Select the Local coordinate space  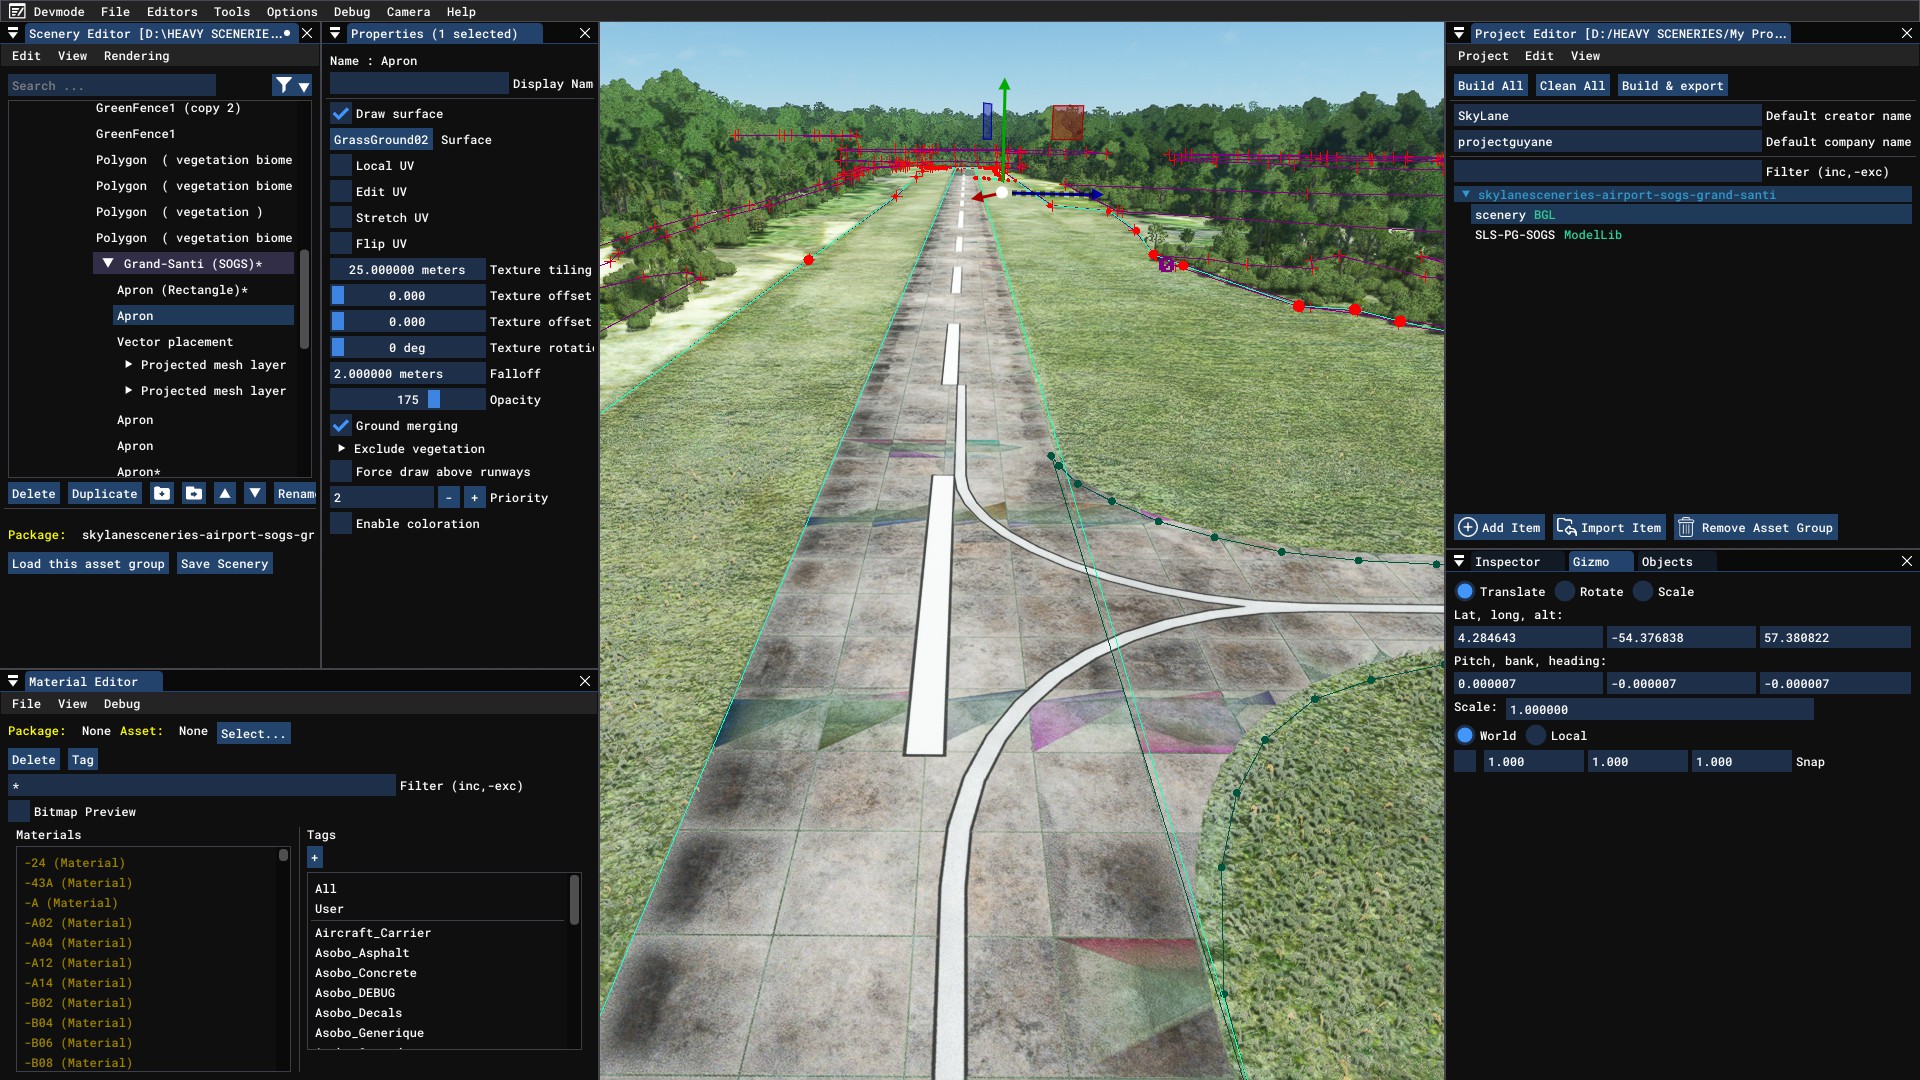pos(1536,735)
